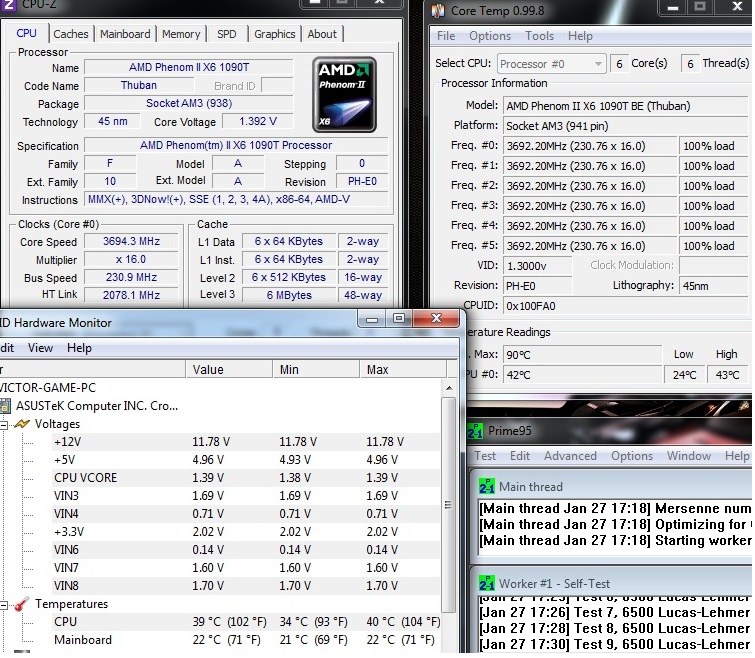Click the Voltages lightning icon
Screen dimensions: 755x658
pyautogui.click(x=22, y=424)
